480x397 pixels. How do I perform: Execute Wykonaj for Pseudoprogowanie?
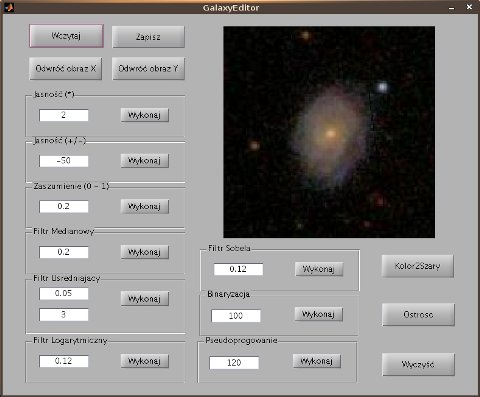[317, 361]
